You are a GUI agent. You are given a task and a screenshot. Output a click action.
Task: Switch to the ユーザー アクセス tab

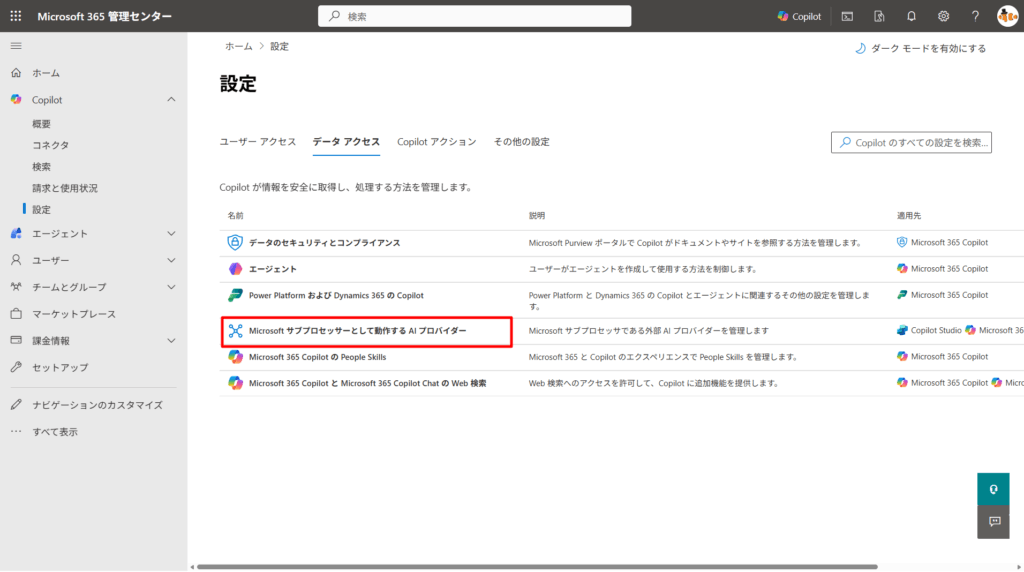(258, 142)
